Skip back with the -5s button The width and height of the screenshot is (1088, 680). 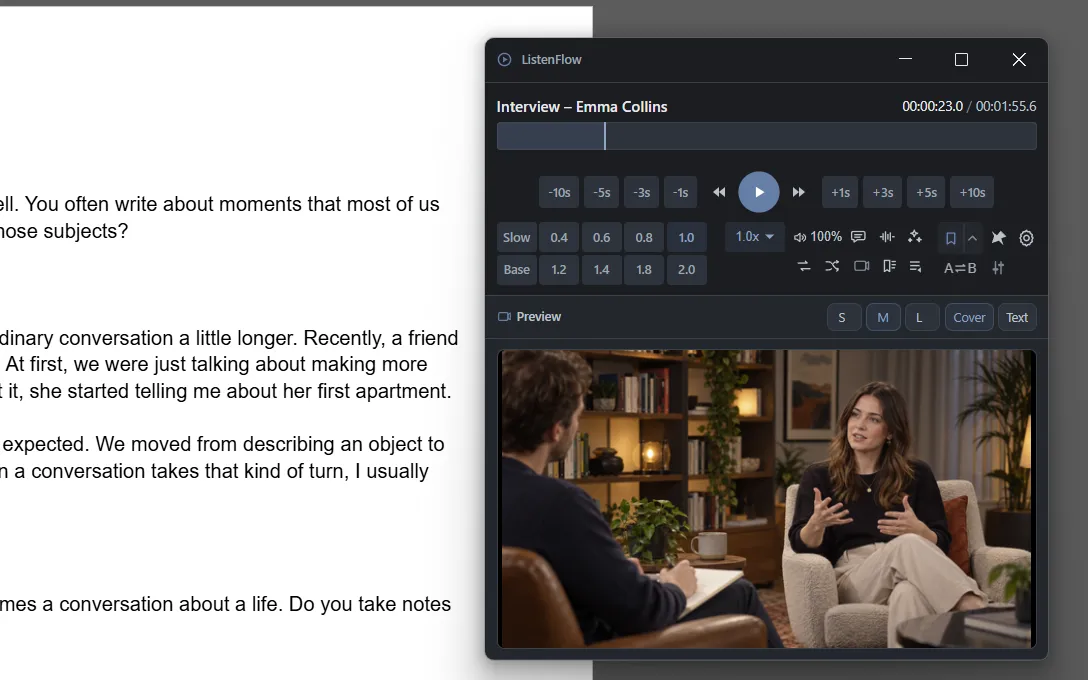point(602,192)
